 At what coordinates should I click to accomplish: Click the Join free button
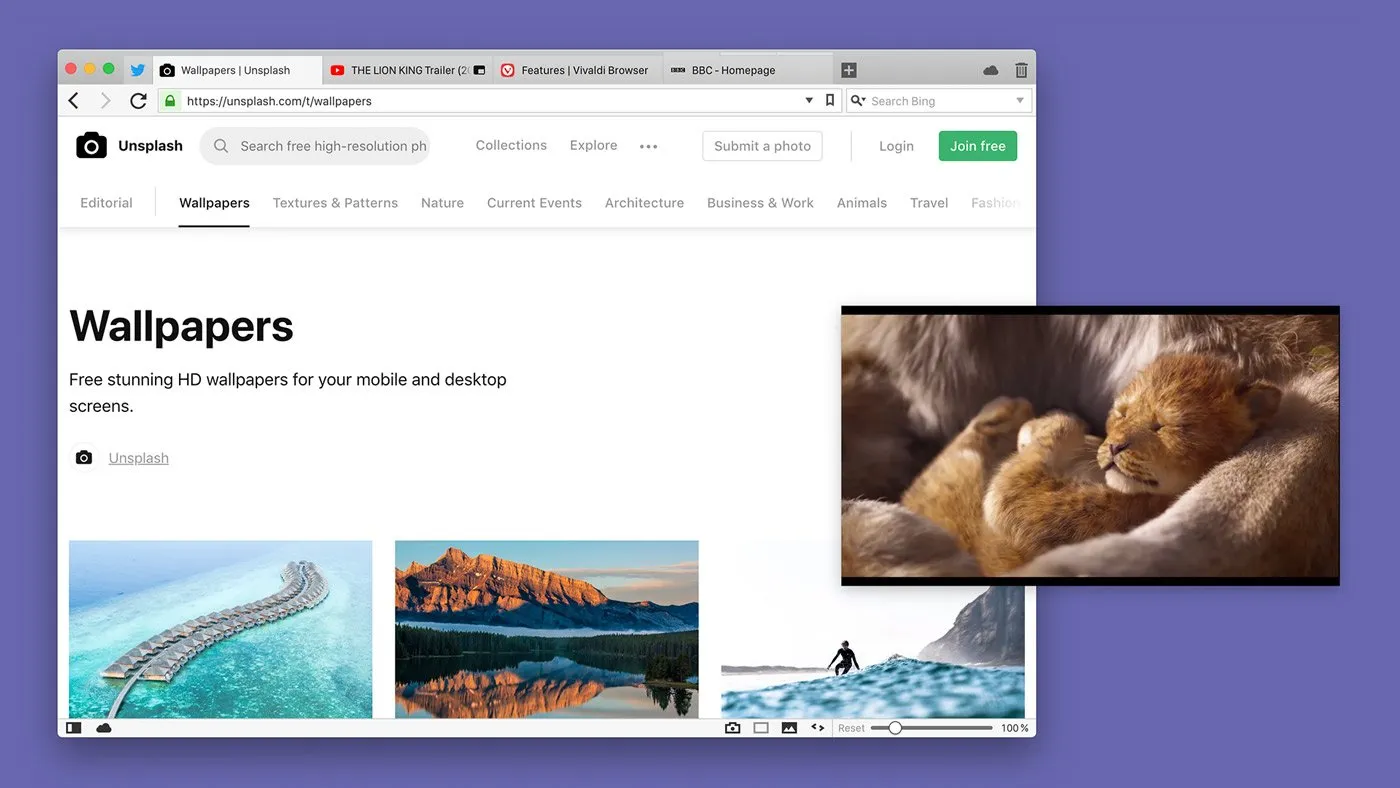tap(978, 146)
